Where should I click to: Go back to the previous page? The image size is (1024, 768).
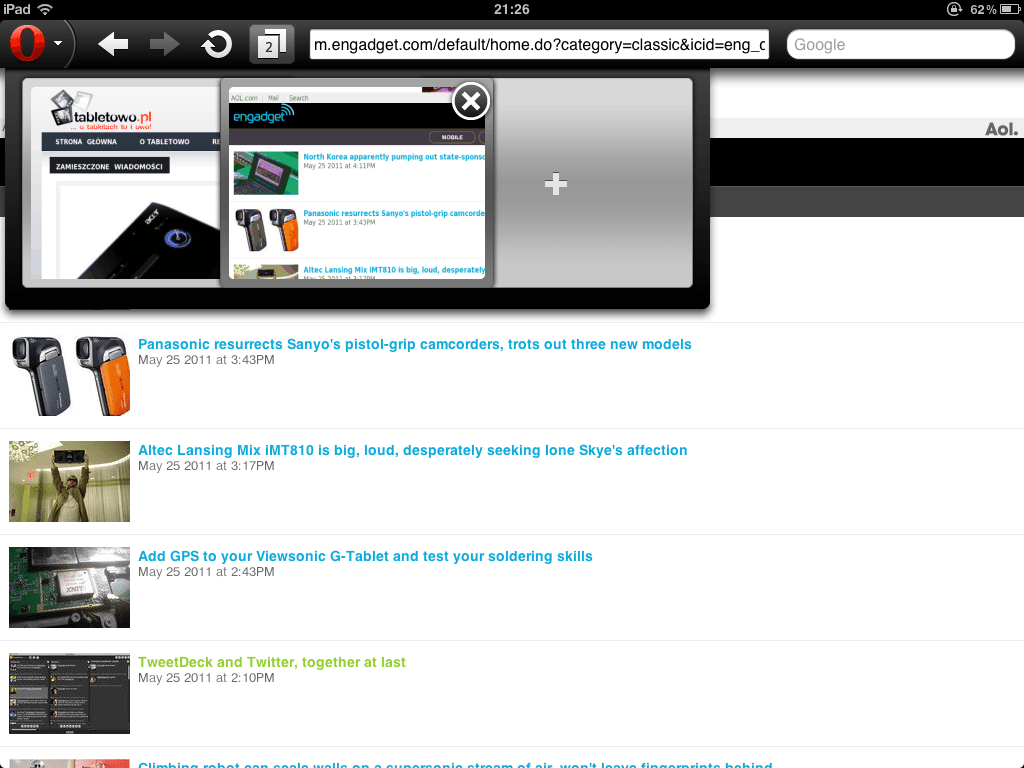click(113, 44)
